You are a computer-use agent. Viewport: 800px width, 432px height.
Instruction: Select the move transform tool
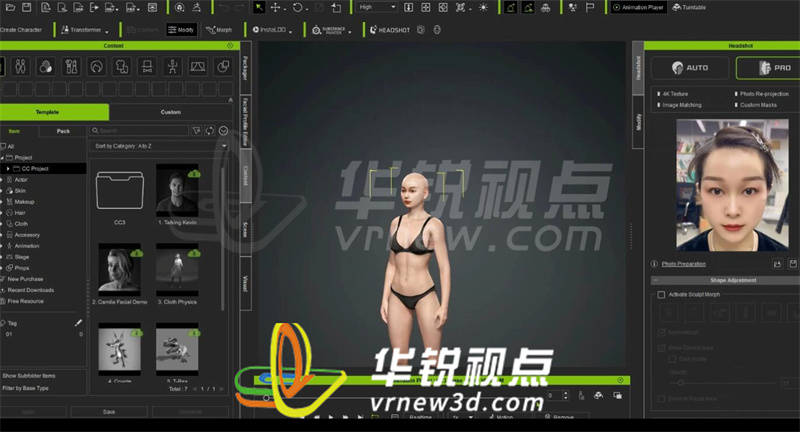coord(274,7)
